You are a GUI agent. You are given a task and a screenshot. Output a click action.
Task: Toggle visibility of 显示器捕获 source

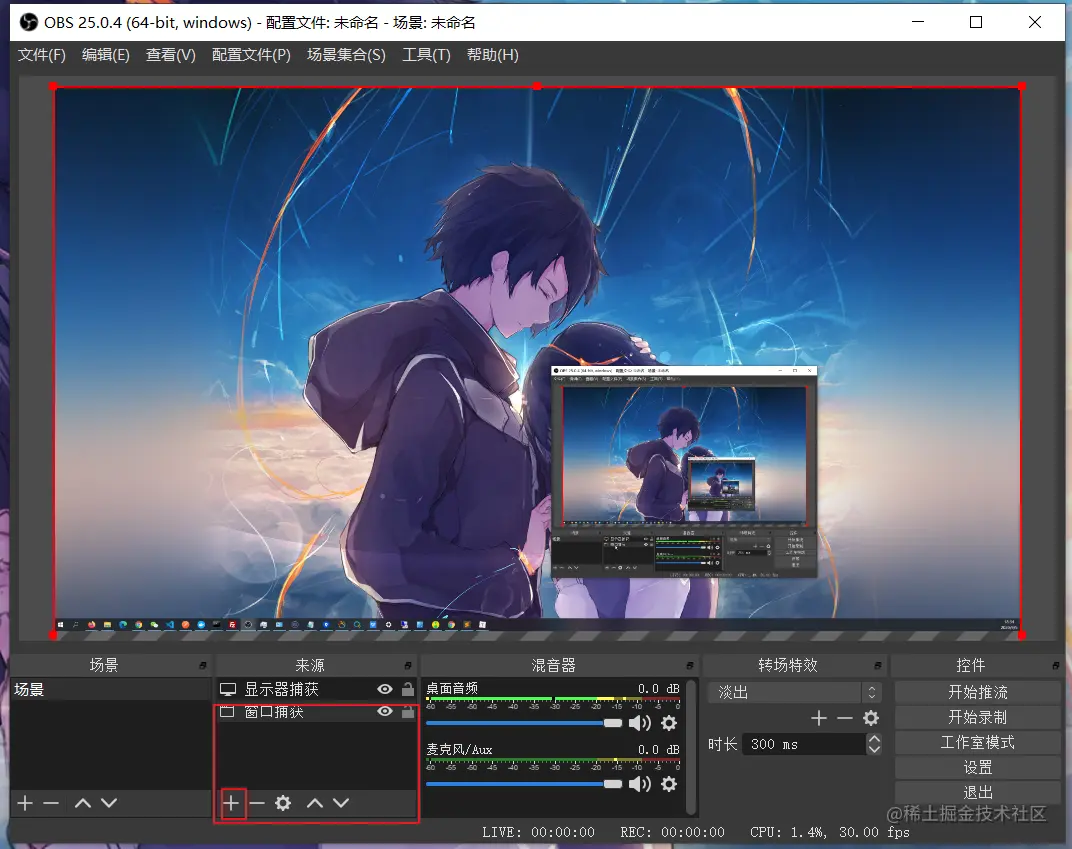[x=385, y=689]
